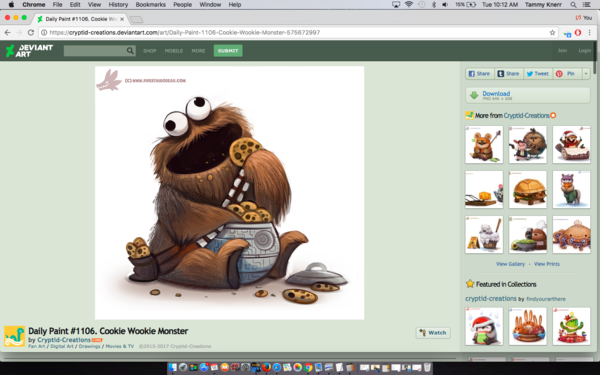
Task: Bookmark page with the star icon
Action: (x=552, y=33)
